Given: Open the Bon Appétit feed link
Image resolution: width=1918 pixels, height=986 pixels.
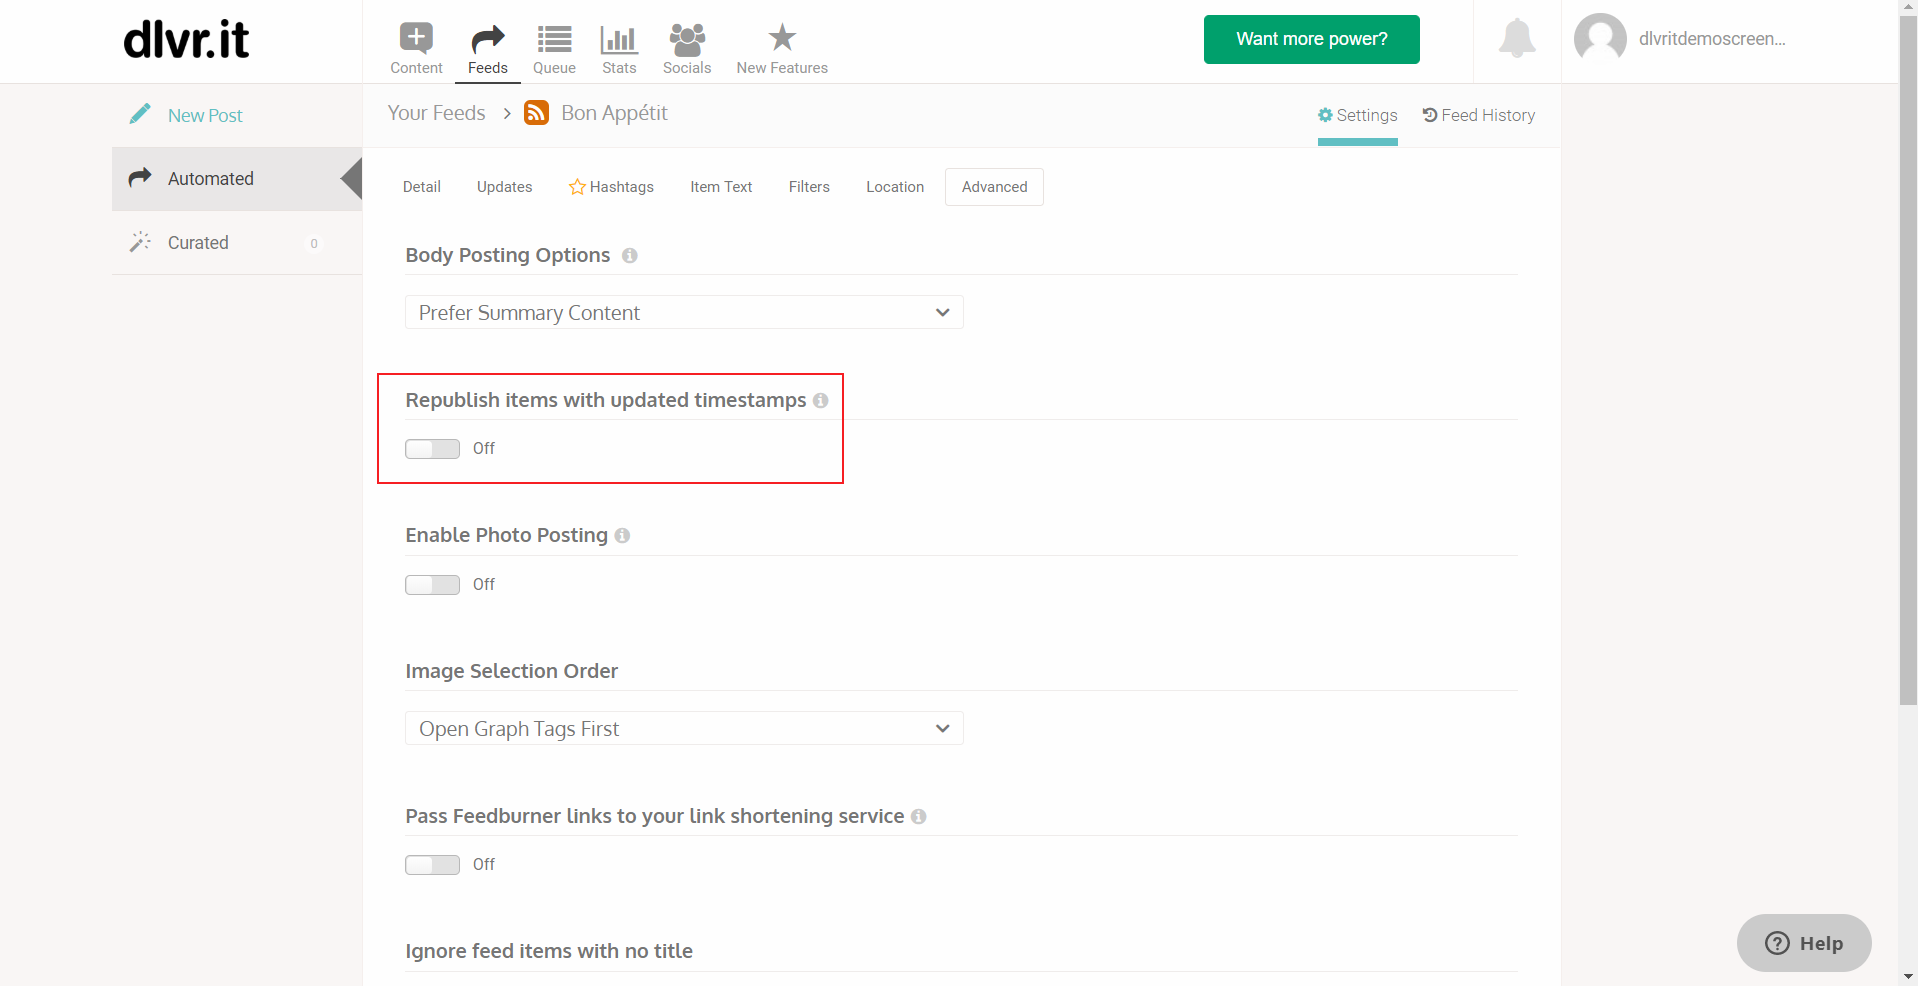Looking at the screenshot, I should 614,113.
